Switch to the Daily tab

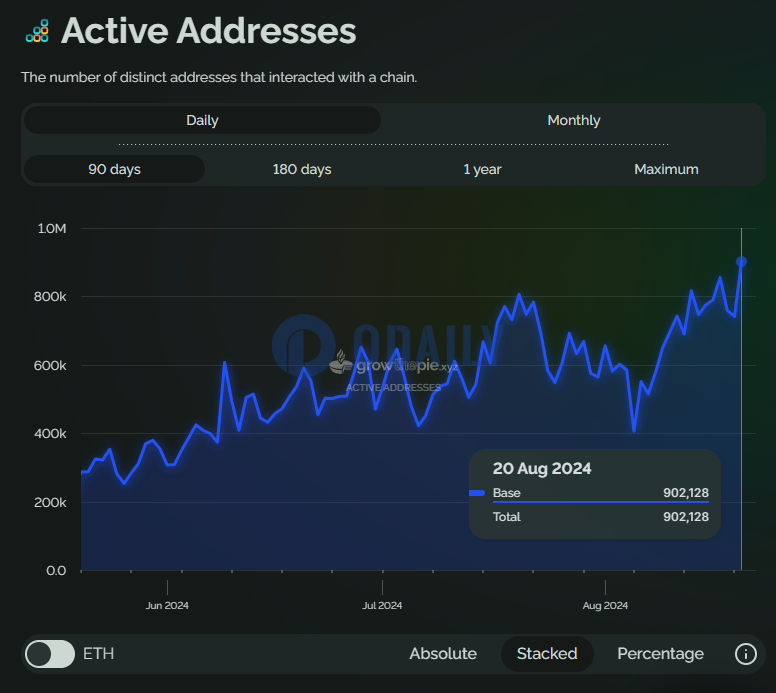click(202, 120)
